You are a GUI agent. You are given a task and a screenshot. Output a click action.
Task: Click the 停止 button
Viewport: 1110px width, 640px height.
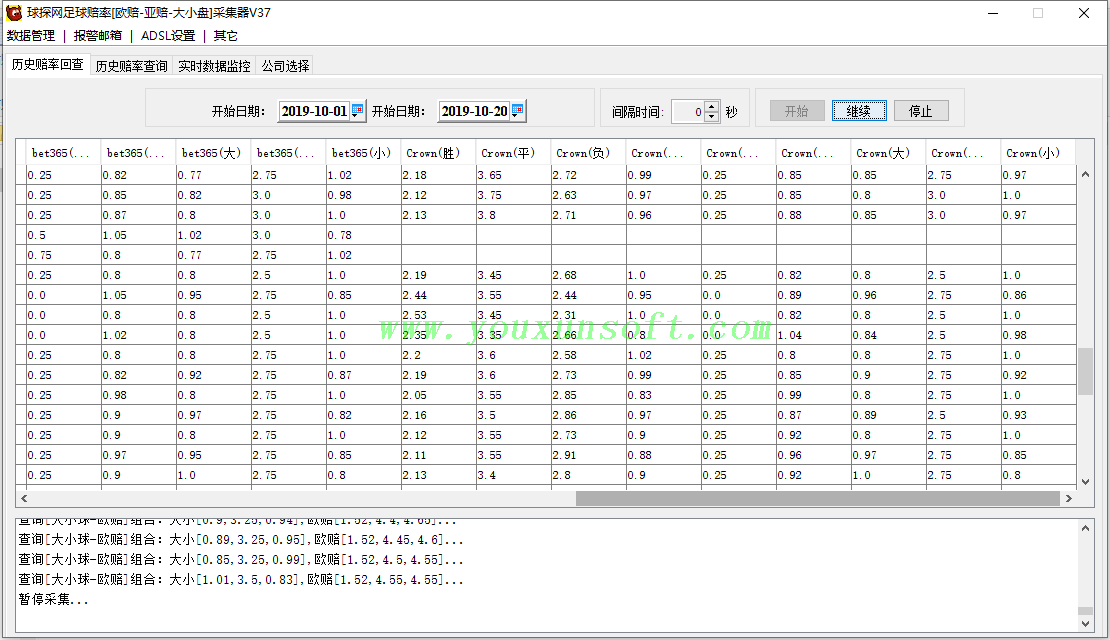[921, 111]
